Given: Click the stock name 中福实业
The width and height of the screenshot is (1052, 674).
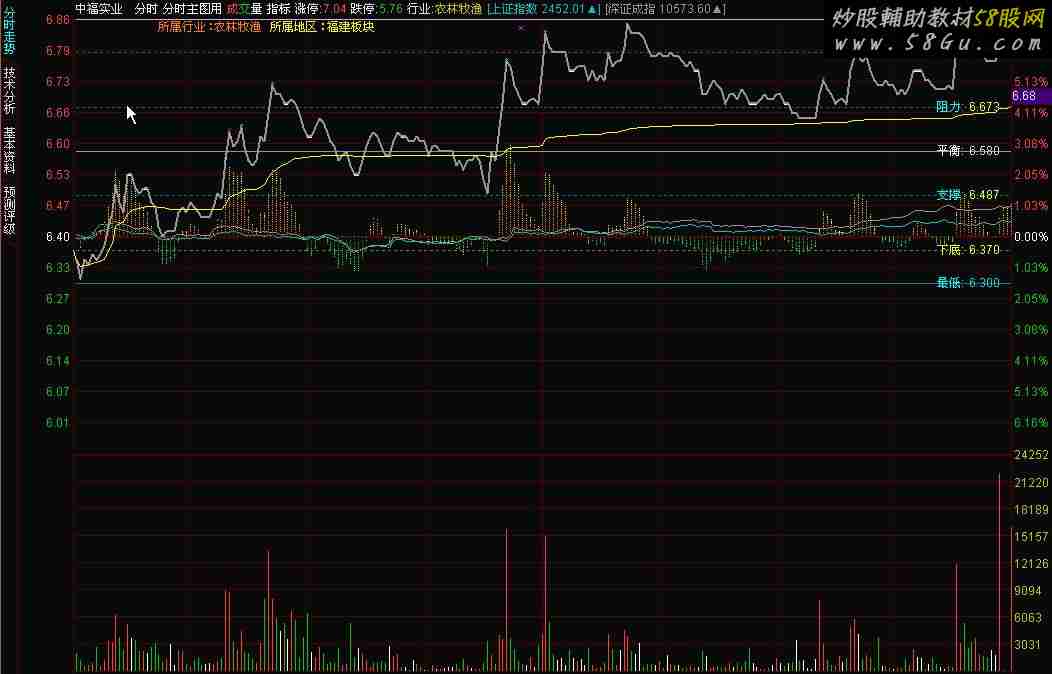Looking at the screenshot, I should [100, 9].
